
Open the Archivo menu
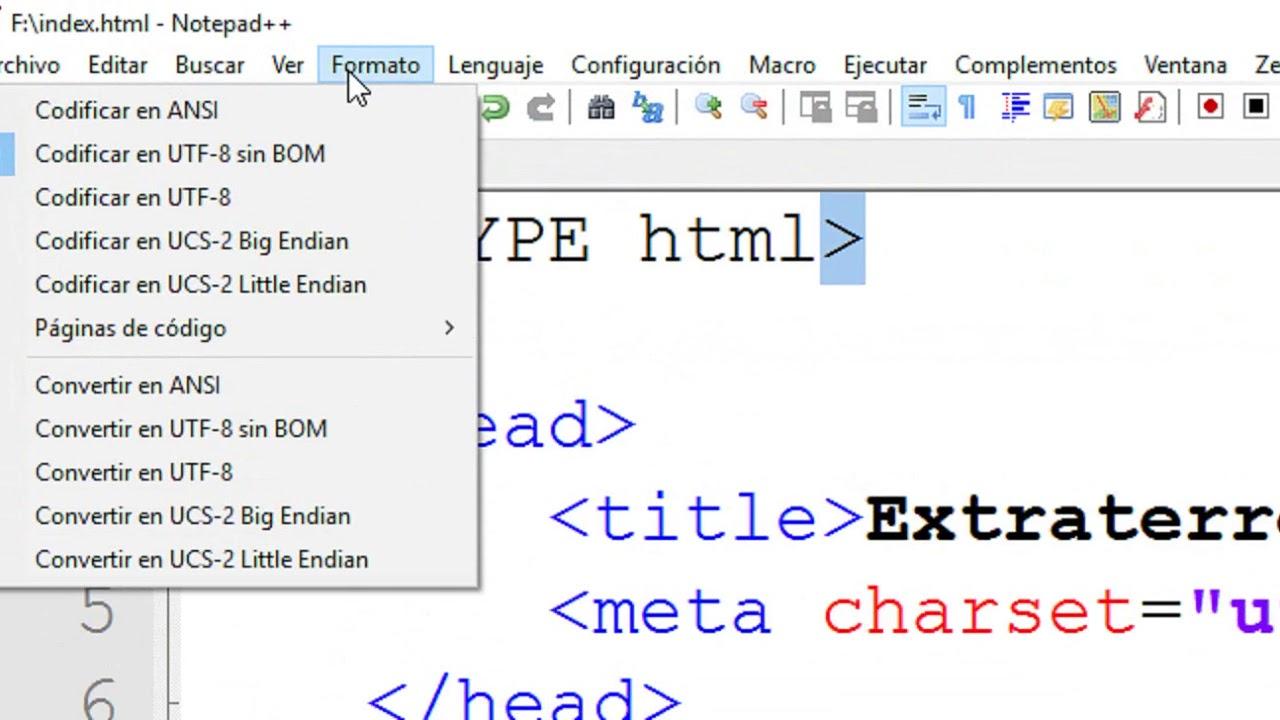[x=30, y=65]
